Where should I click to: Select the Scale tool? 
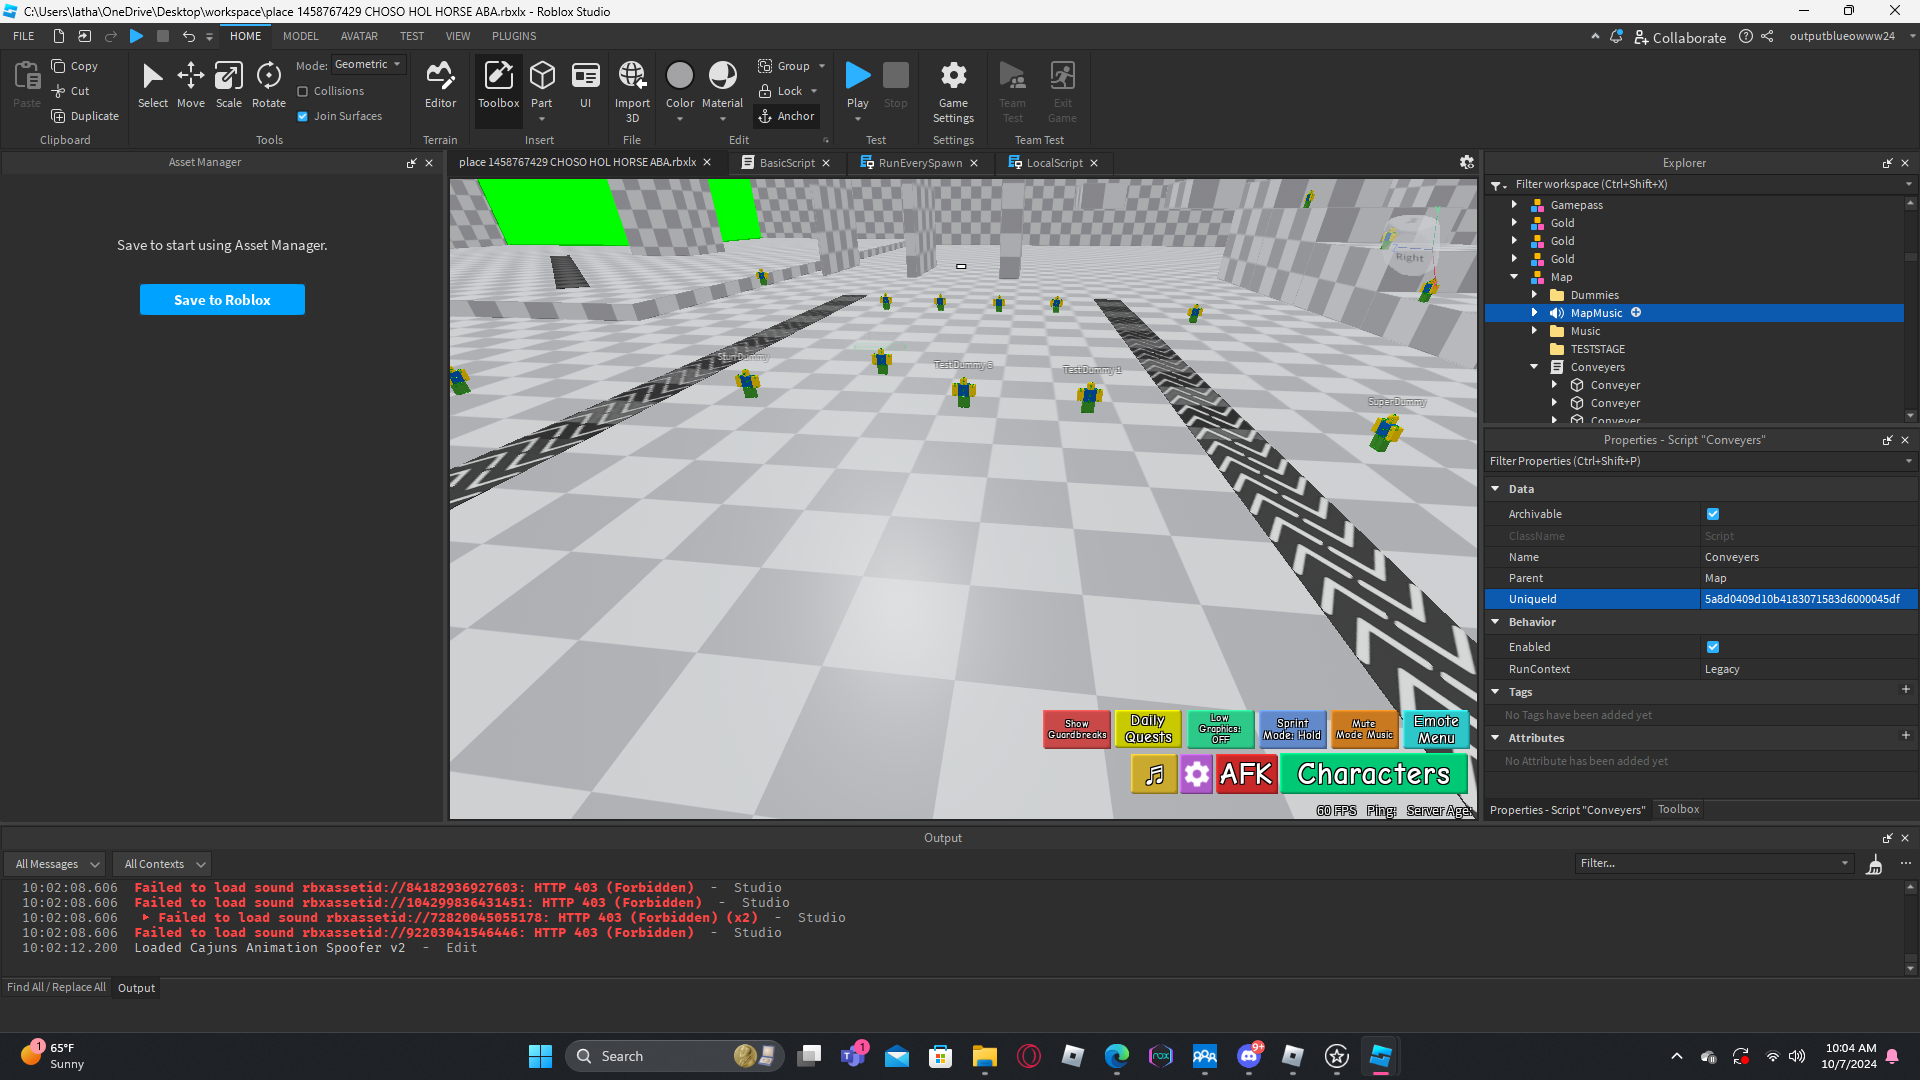click(x=229, y=84)
